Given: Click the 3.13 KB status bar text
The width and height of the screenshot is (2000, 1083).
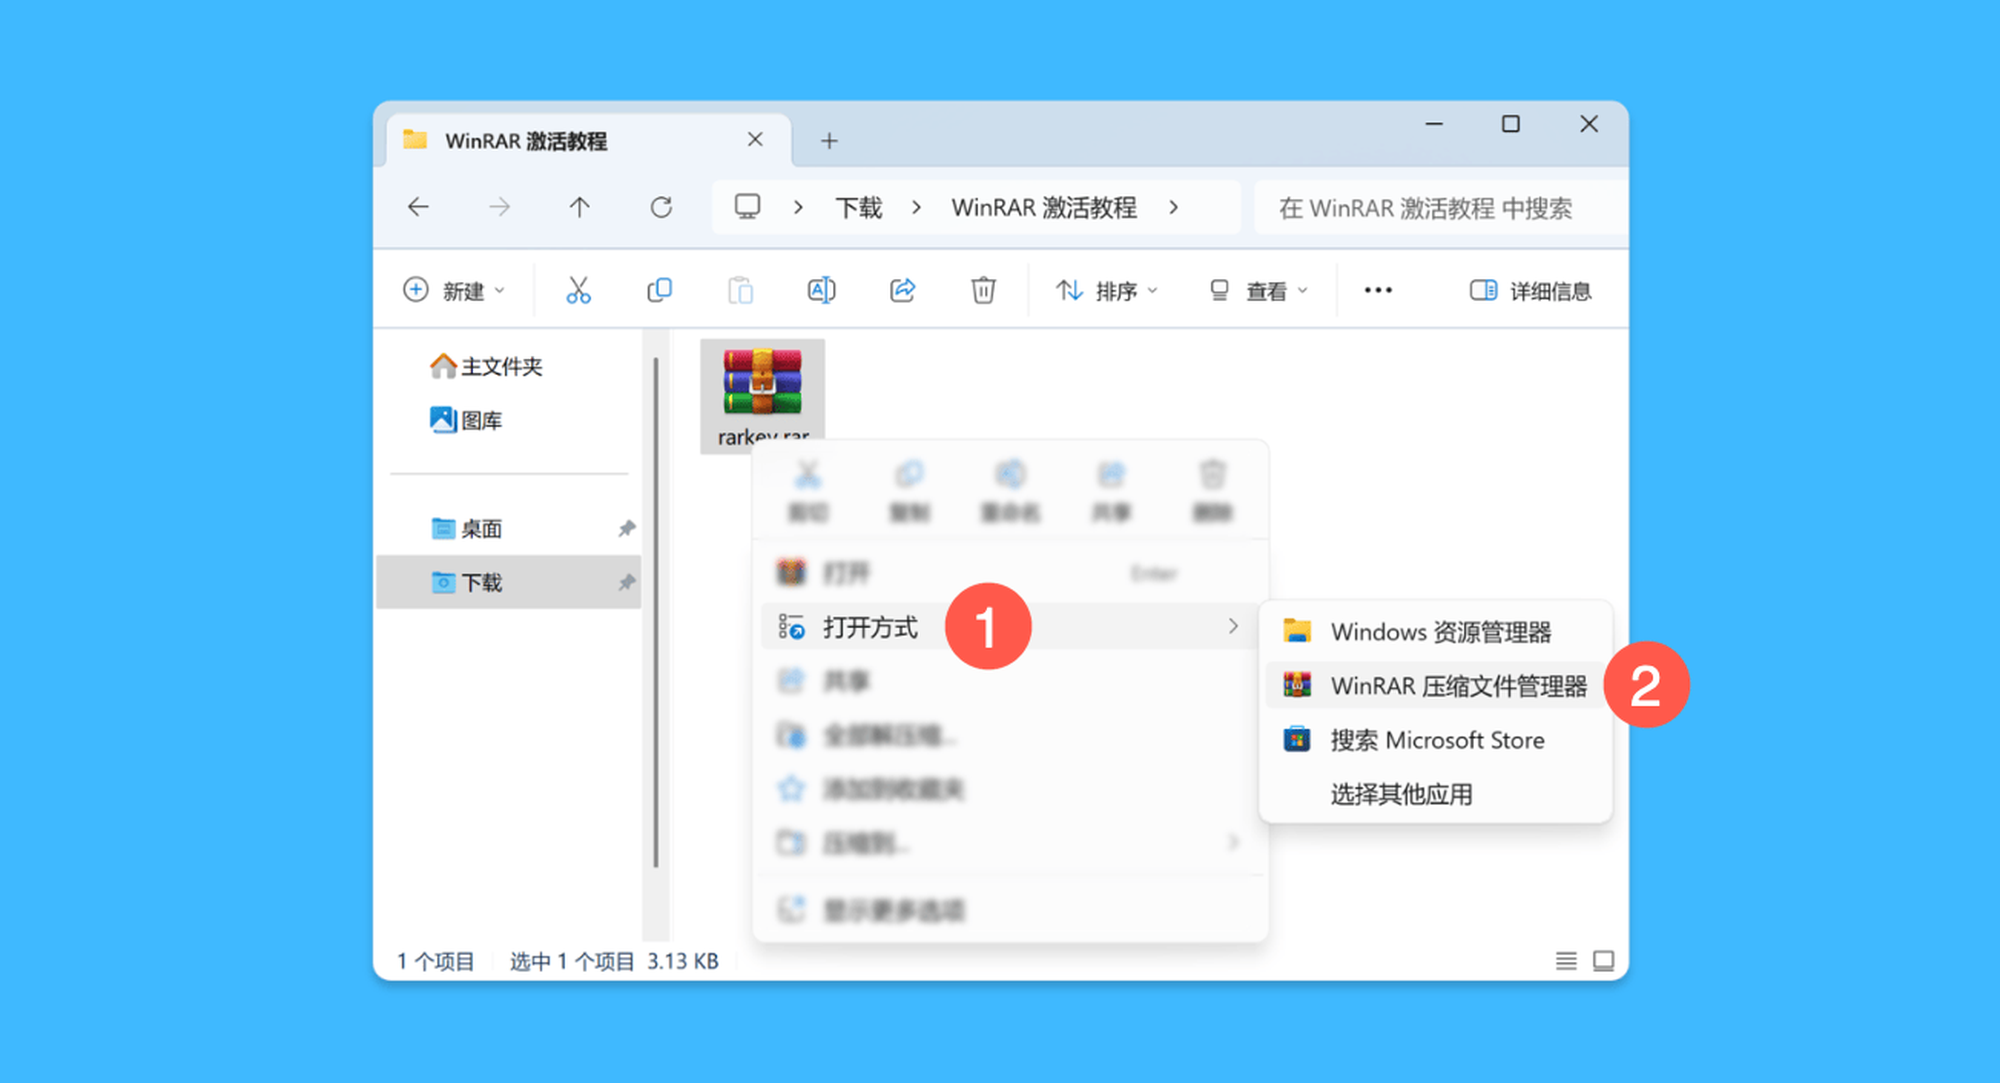Looking at the screenshot, I should pos(683,961).
